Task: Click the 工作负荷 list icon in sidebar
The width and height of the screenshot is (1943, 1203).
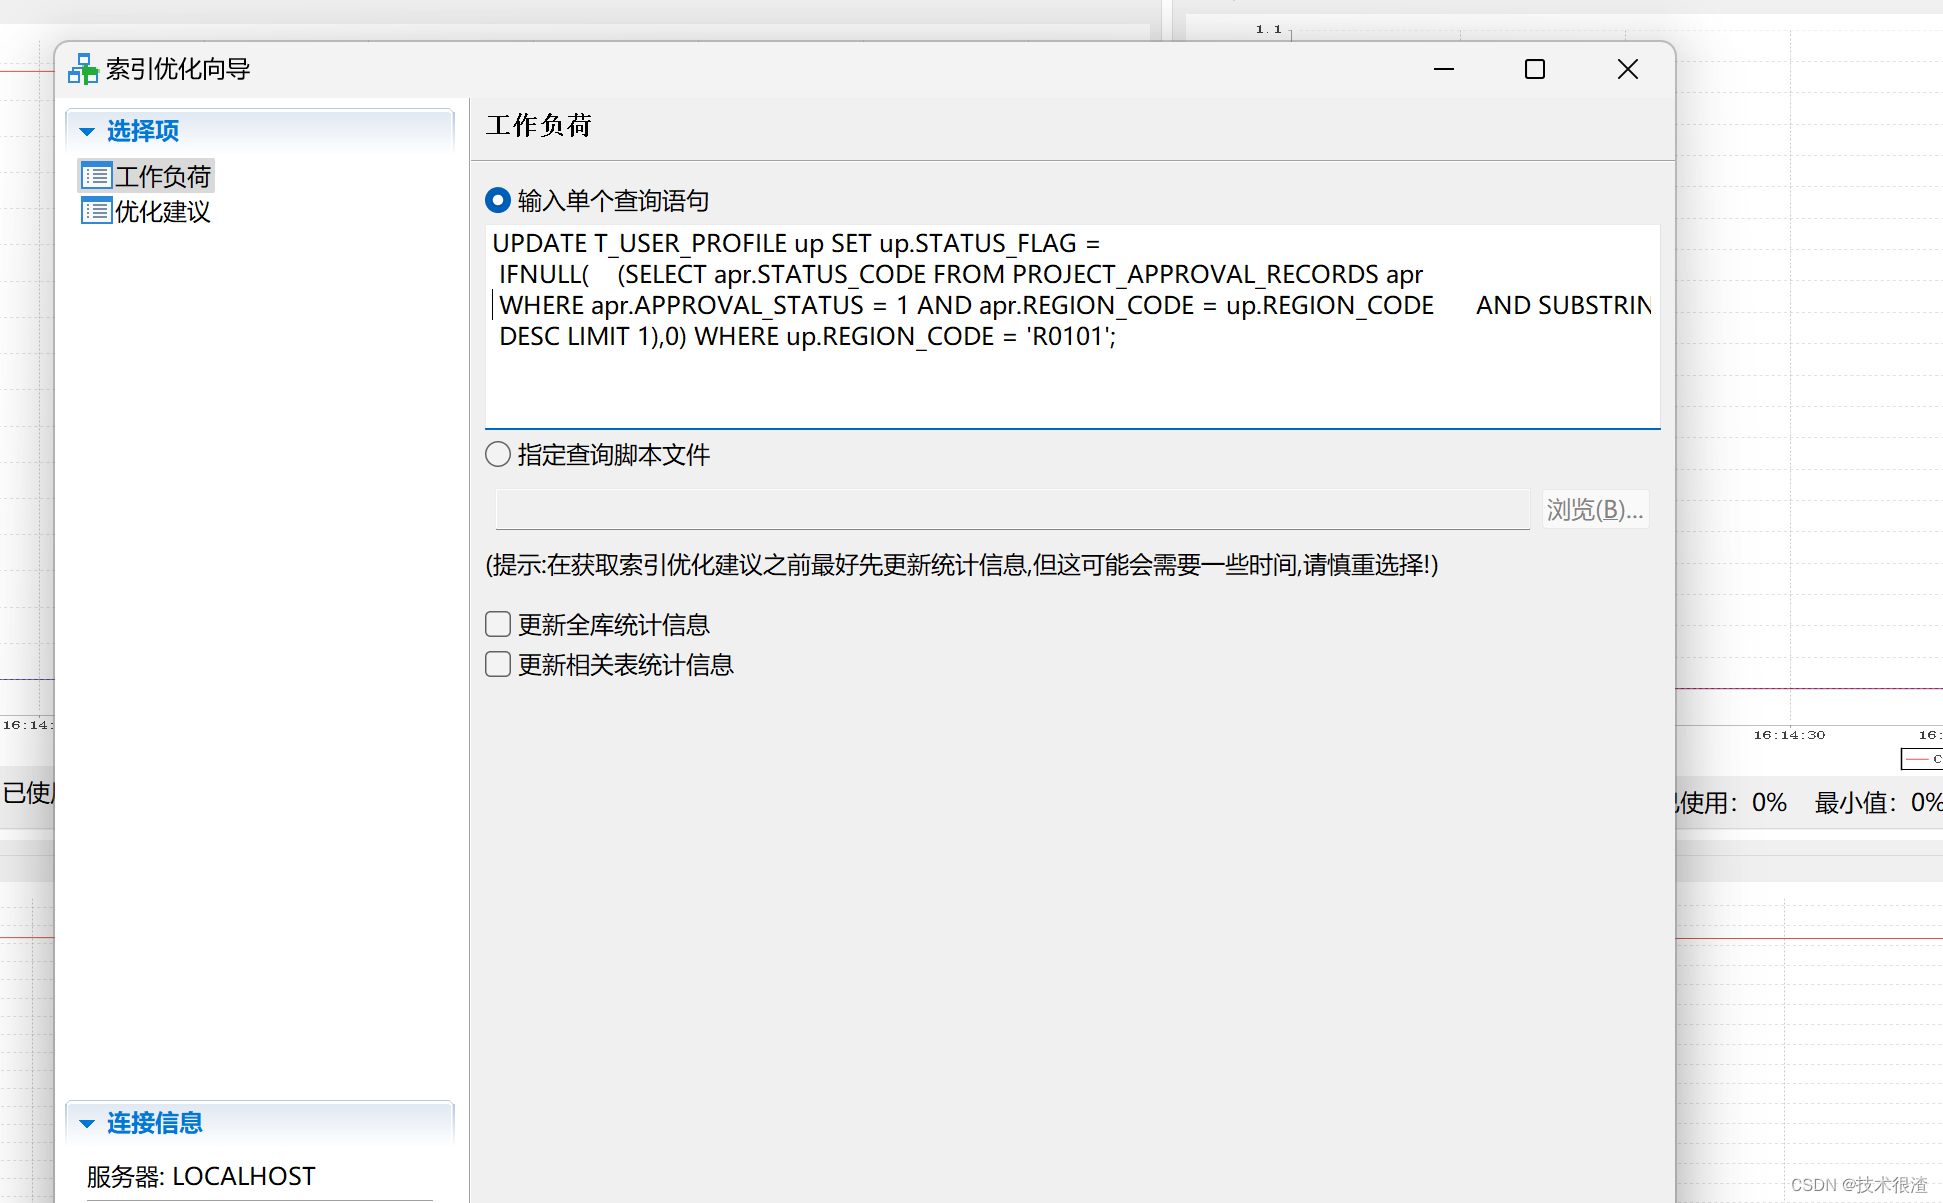Action: 96,176
